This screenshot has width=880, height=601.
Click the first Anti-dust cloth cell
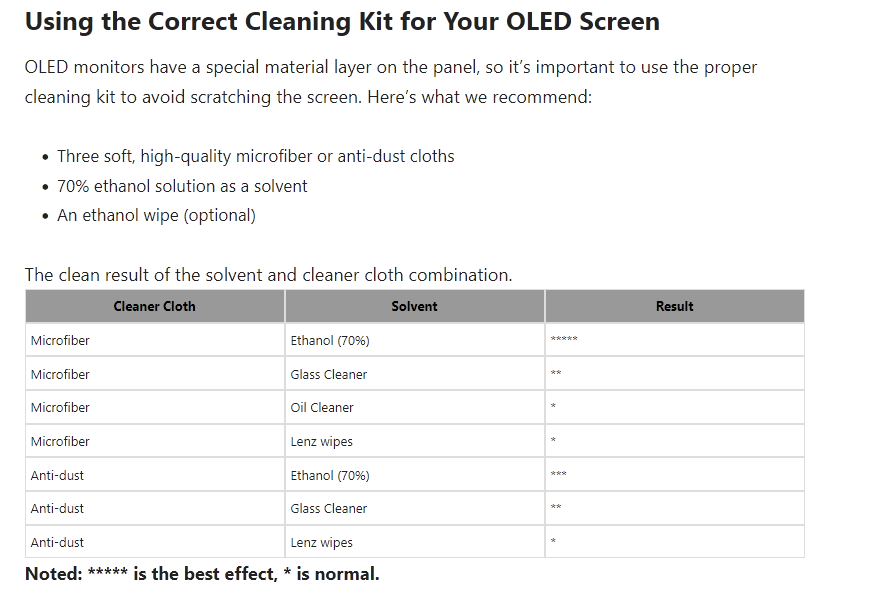(x=155, y=475)
